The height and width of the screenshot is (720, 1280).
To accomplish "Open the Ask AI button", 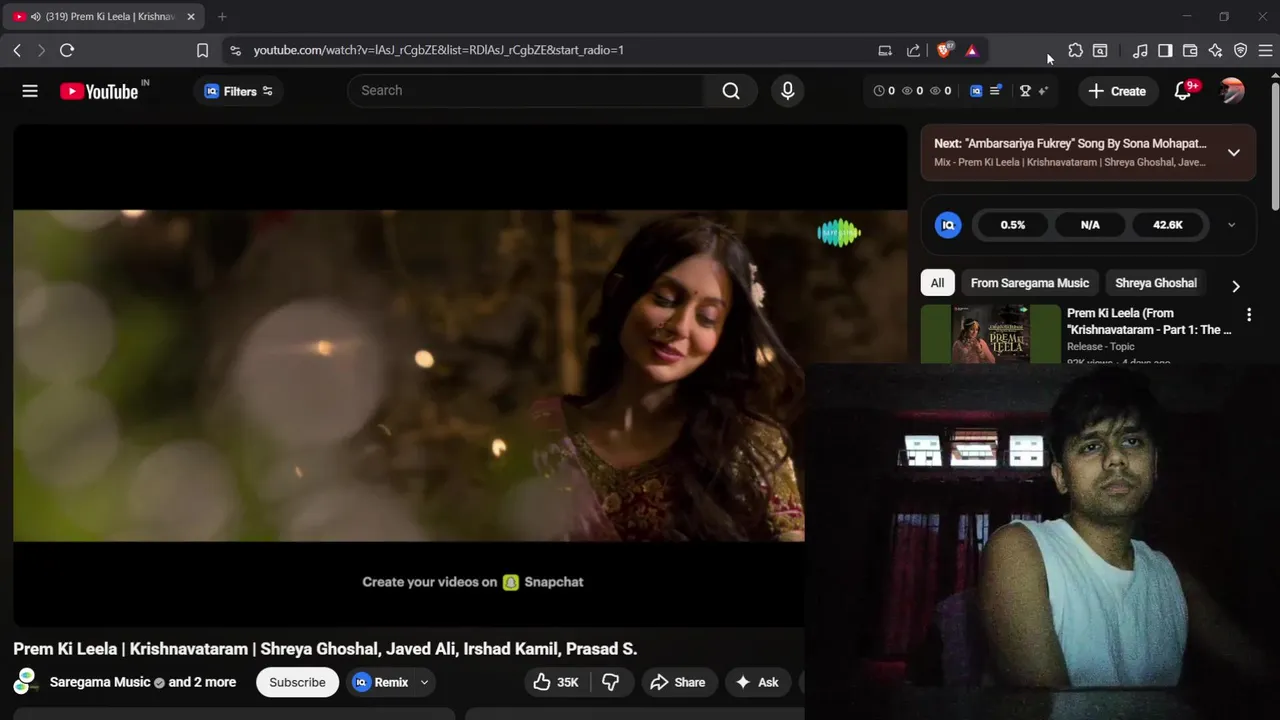I will pyautogui.click(x=758, y=682).
